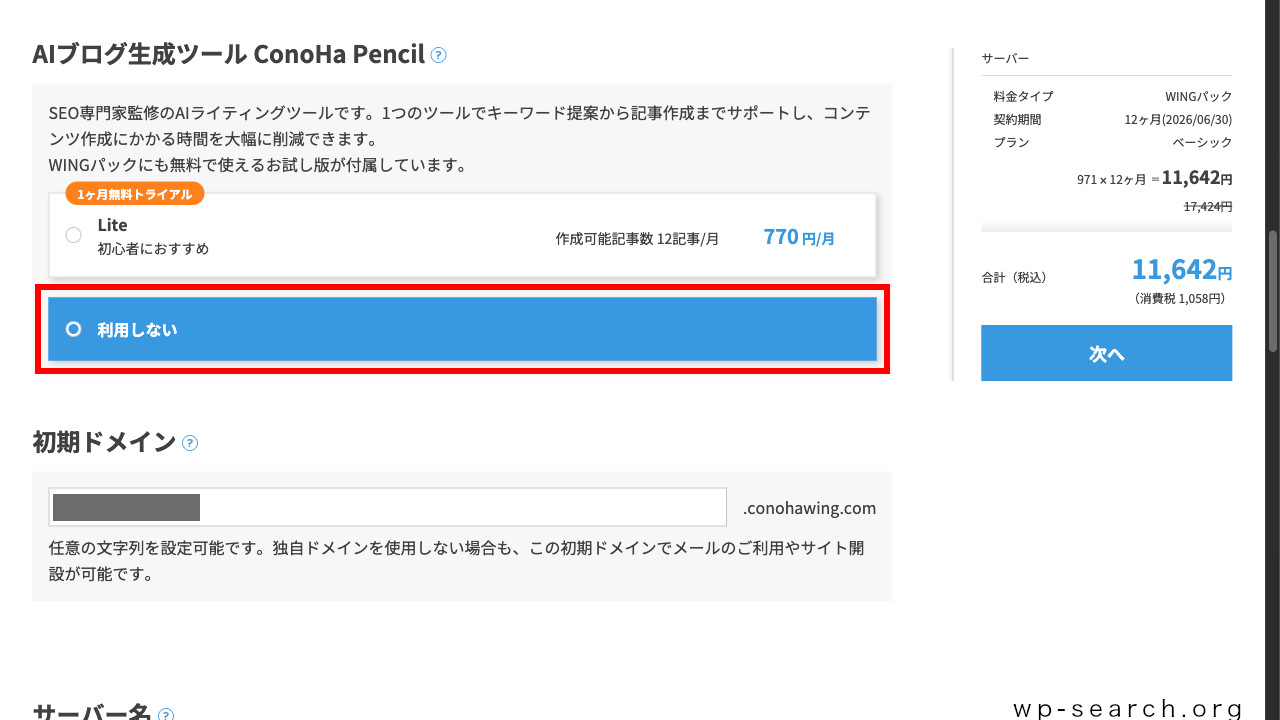The height and width of the screenshot is (720, 1280).
Task: Click the help icon beside サーバー名
Action: [166, 714]
